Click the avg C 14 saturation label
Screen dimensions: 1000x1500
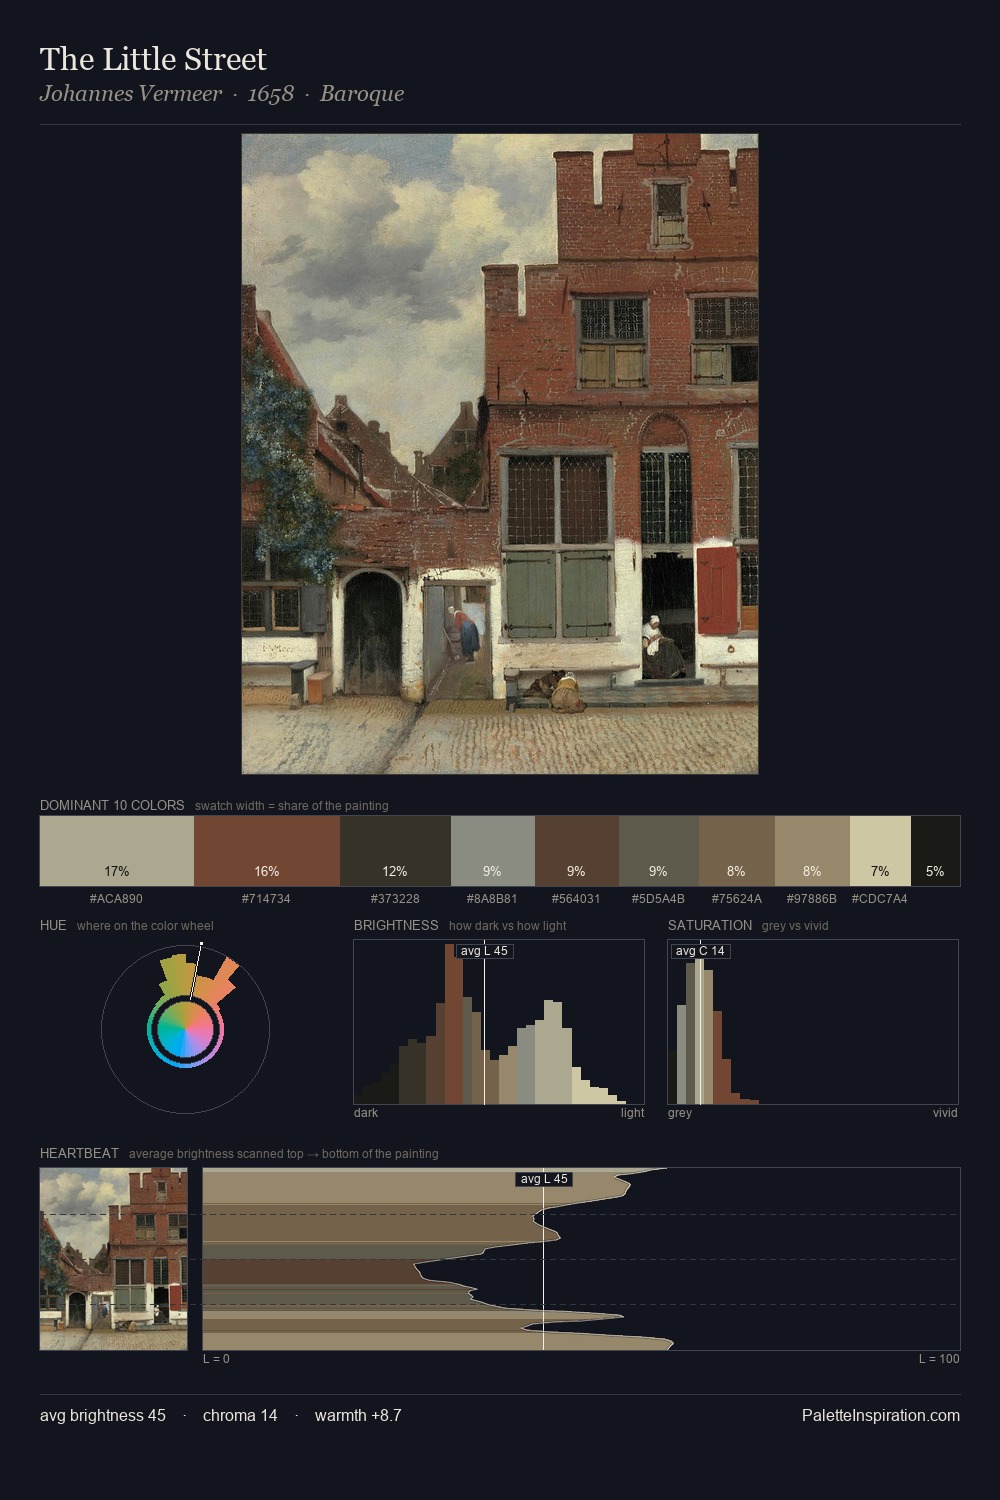click(x=700, y=951)
